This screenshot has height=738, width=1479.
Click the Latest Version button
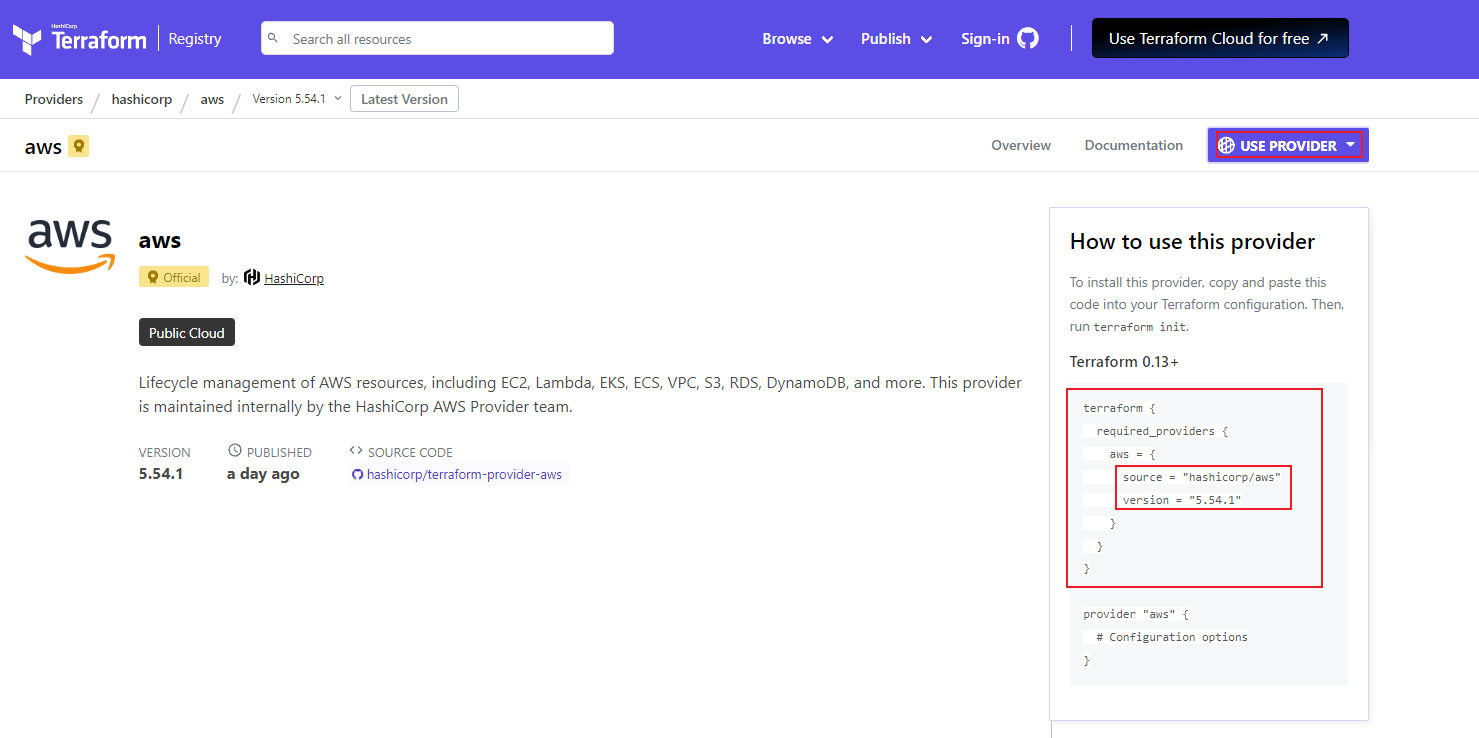[404, 99]
